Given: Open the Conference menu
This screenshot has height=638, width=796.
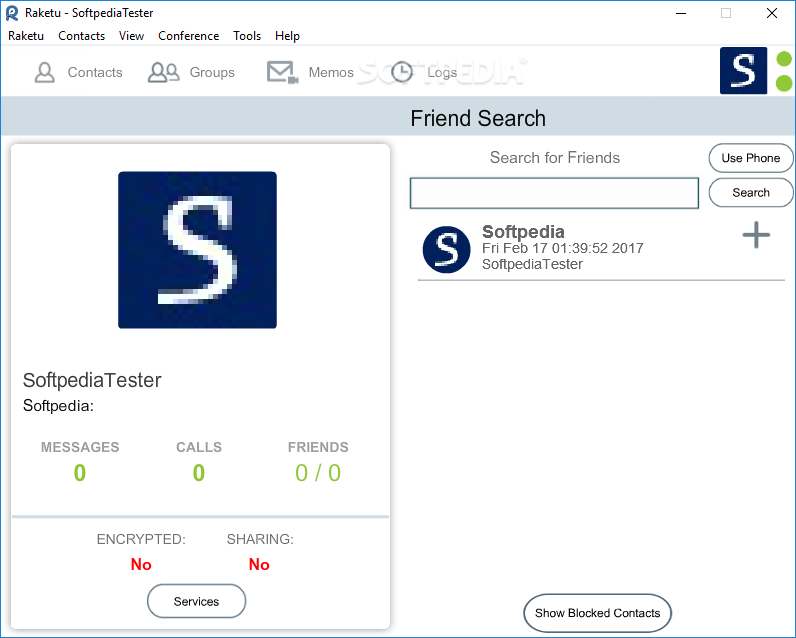Looking at the screenshot, I should click(188, 36).
